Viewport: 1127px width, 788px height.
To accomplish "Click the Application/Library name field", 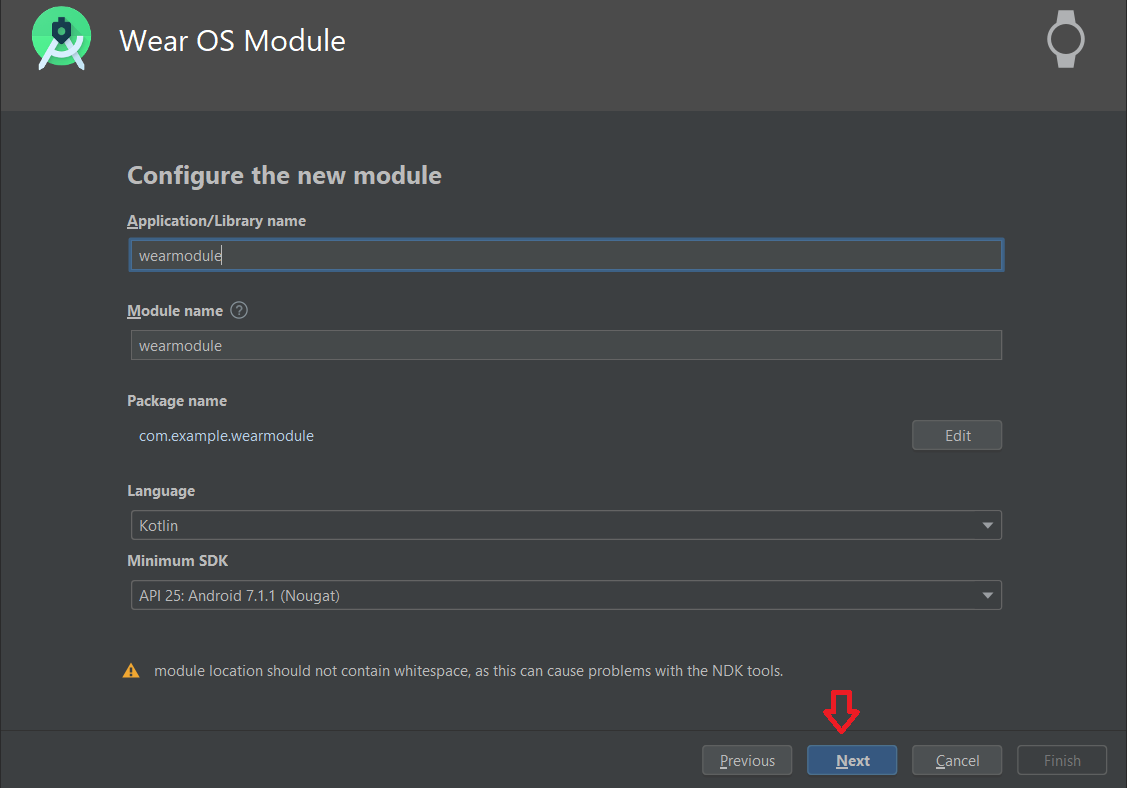I will click(566, 254).
